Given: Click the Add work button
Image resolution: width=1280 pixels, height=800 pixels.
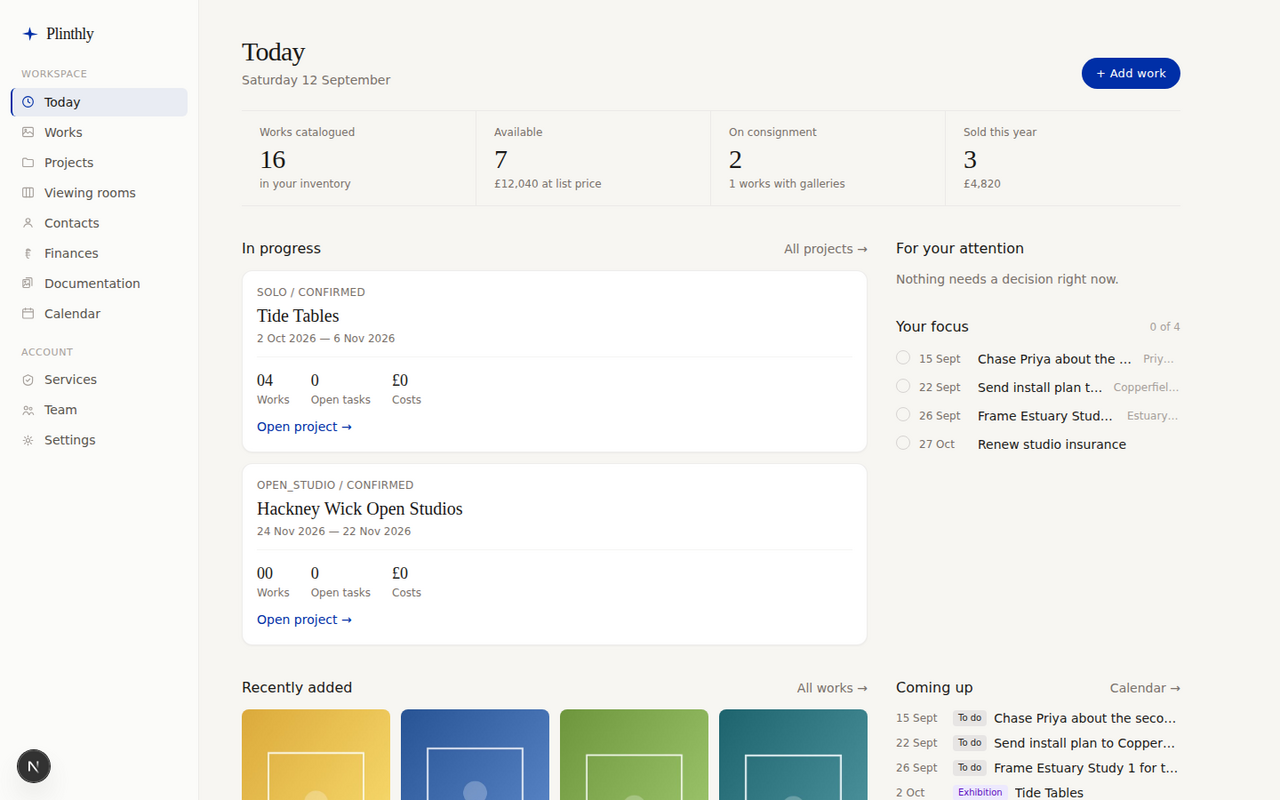Looking at the screenshot, I should (1131, 73).
